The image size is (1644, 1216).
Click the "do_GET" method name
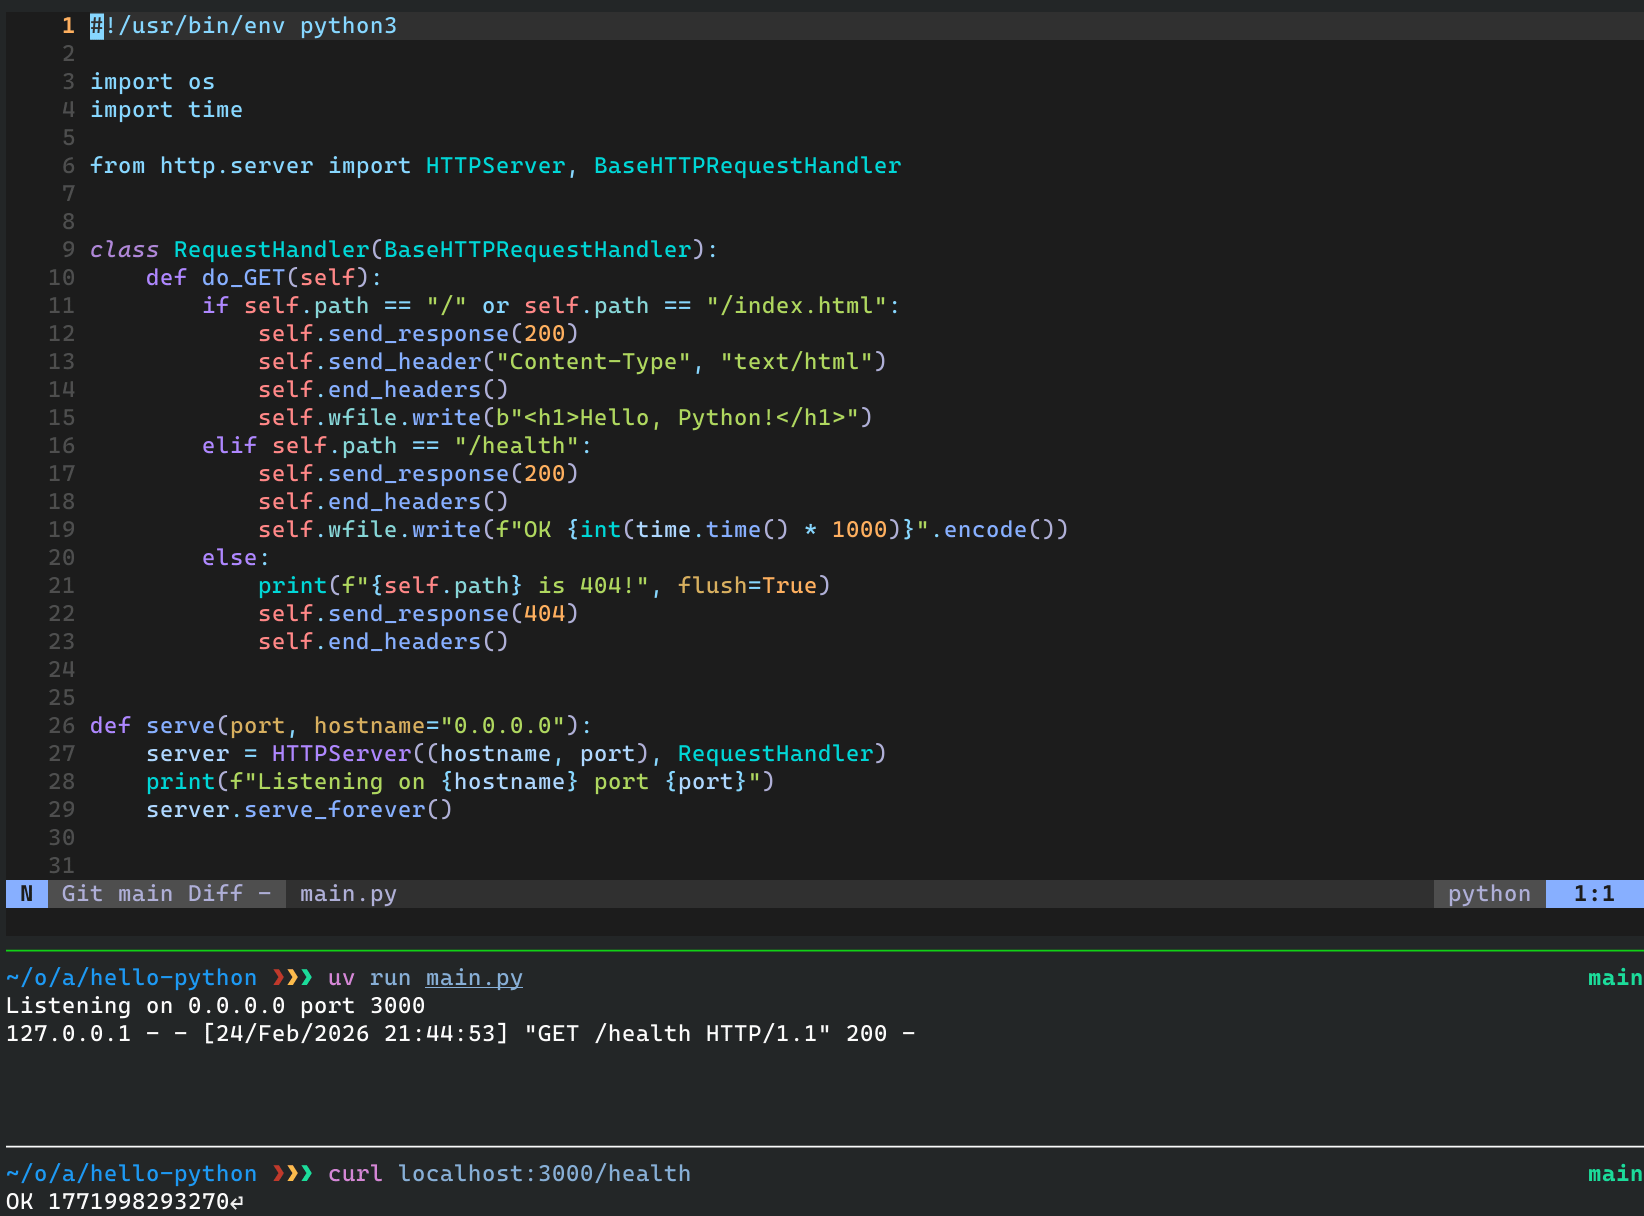[243, 278]
